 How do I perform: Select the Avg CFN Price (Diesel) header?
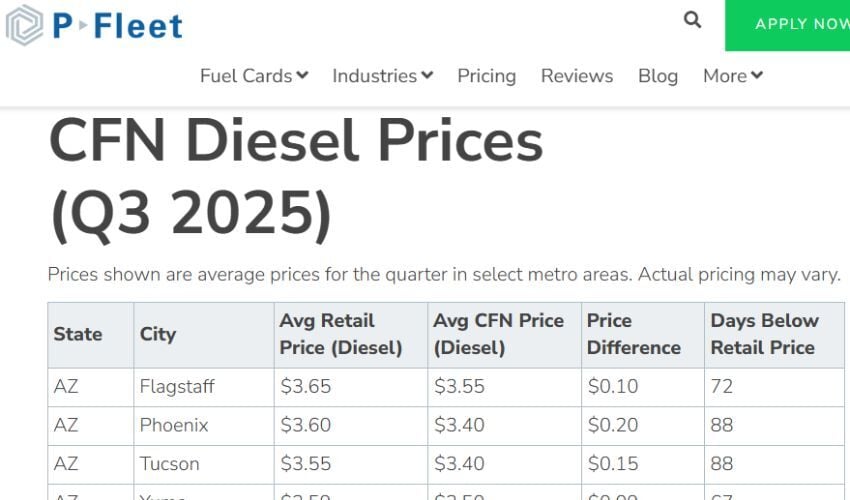[498, 334]
